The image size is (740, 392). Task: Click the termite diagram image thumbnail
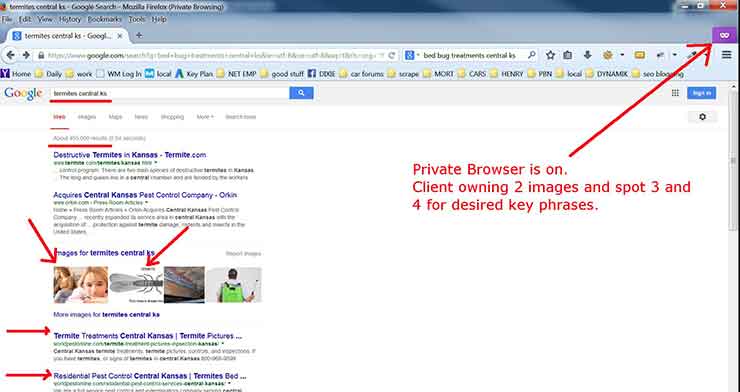tap(136, 284)
